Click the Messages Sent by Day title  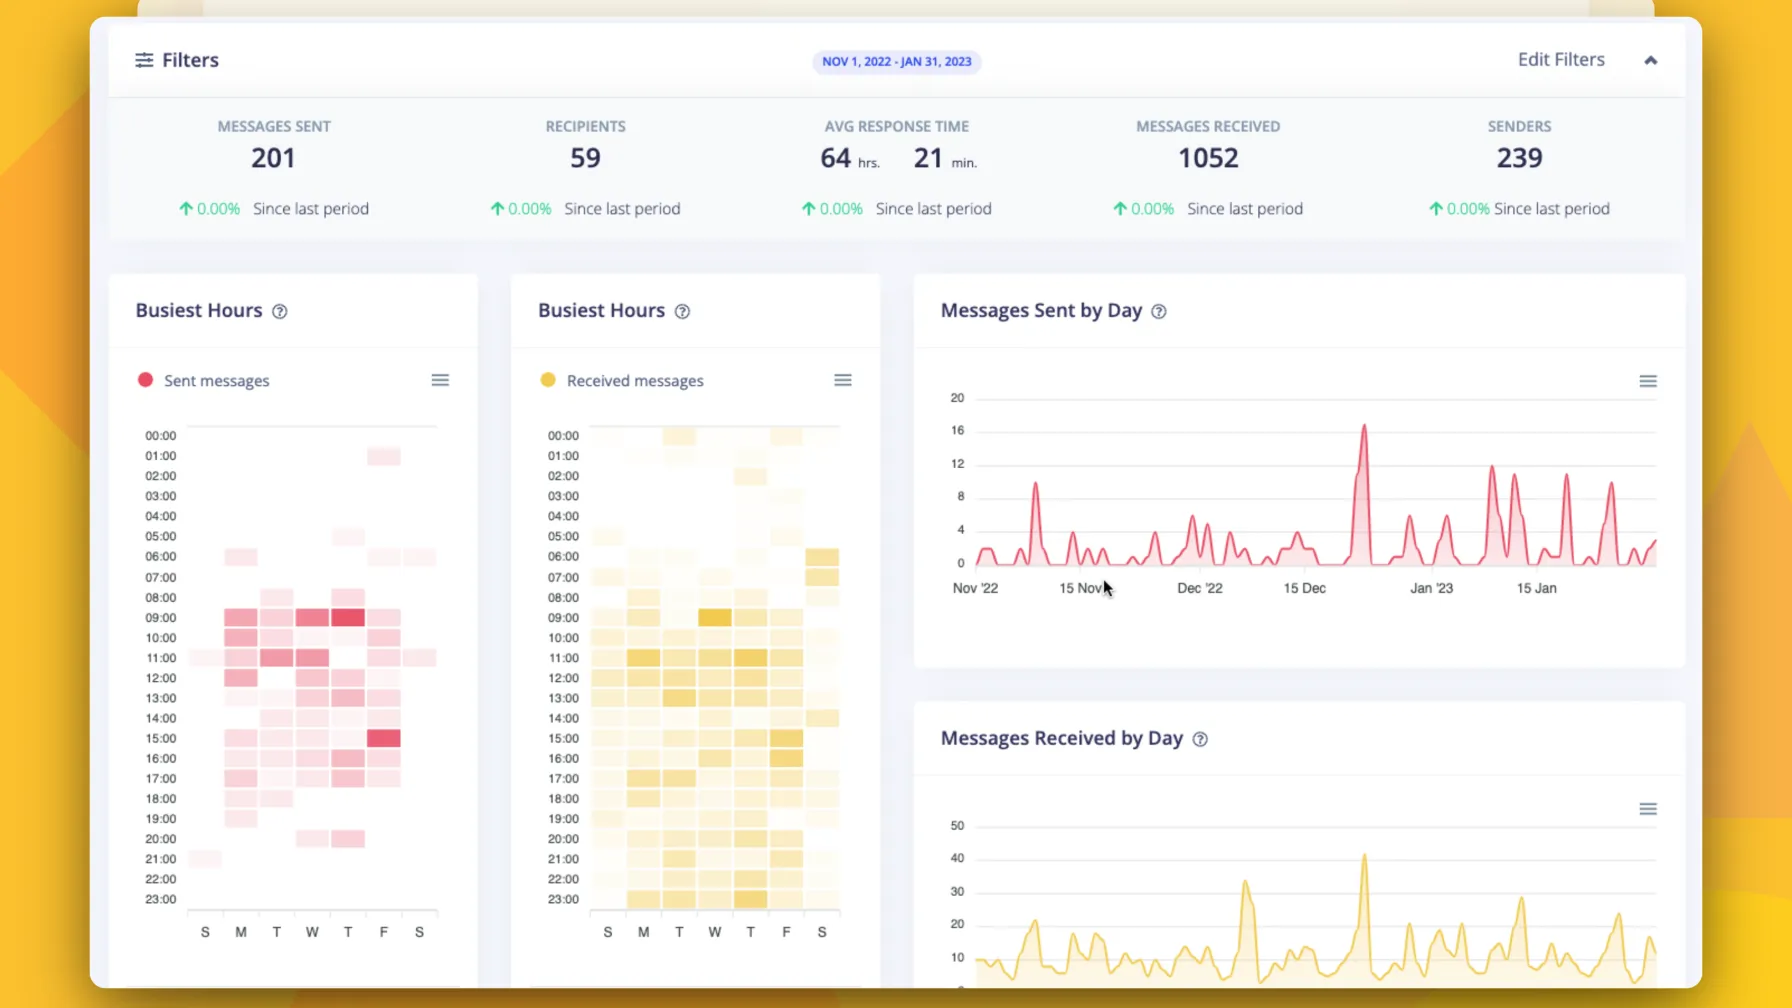tap(1041, 310)
